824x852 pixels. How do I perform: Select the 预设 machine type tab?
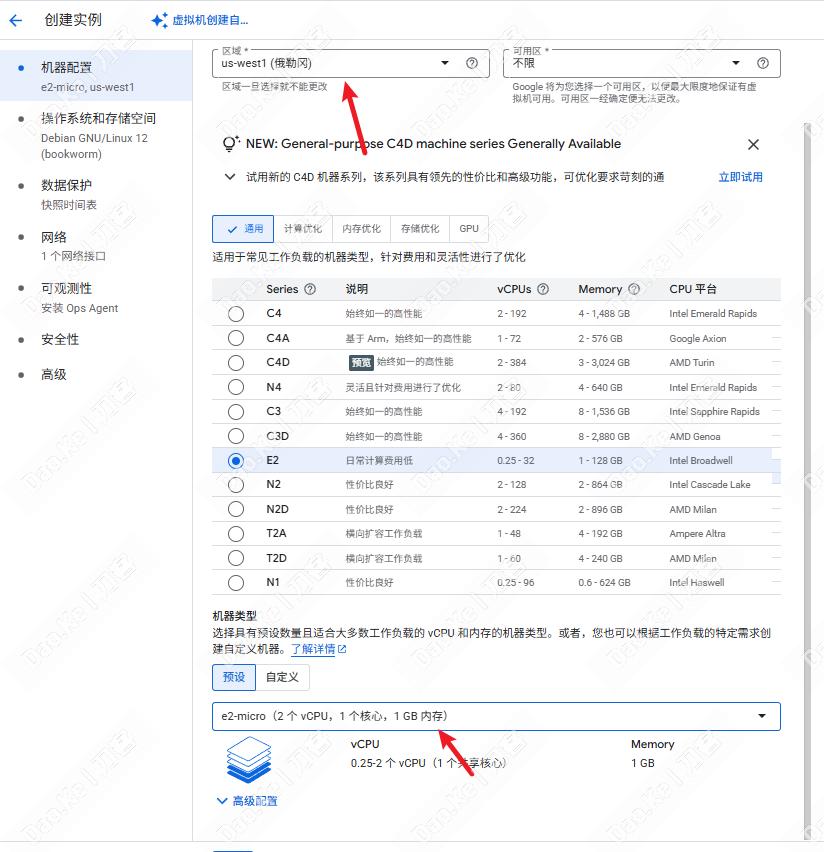234,677
